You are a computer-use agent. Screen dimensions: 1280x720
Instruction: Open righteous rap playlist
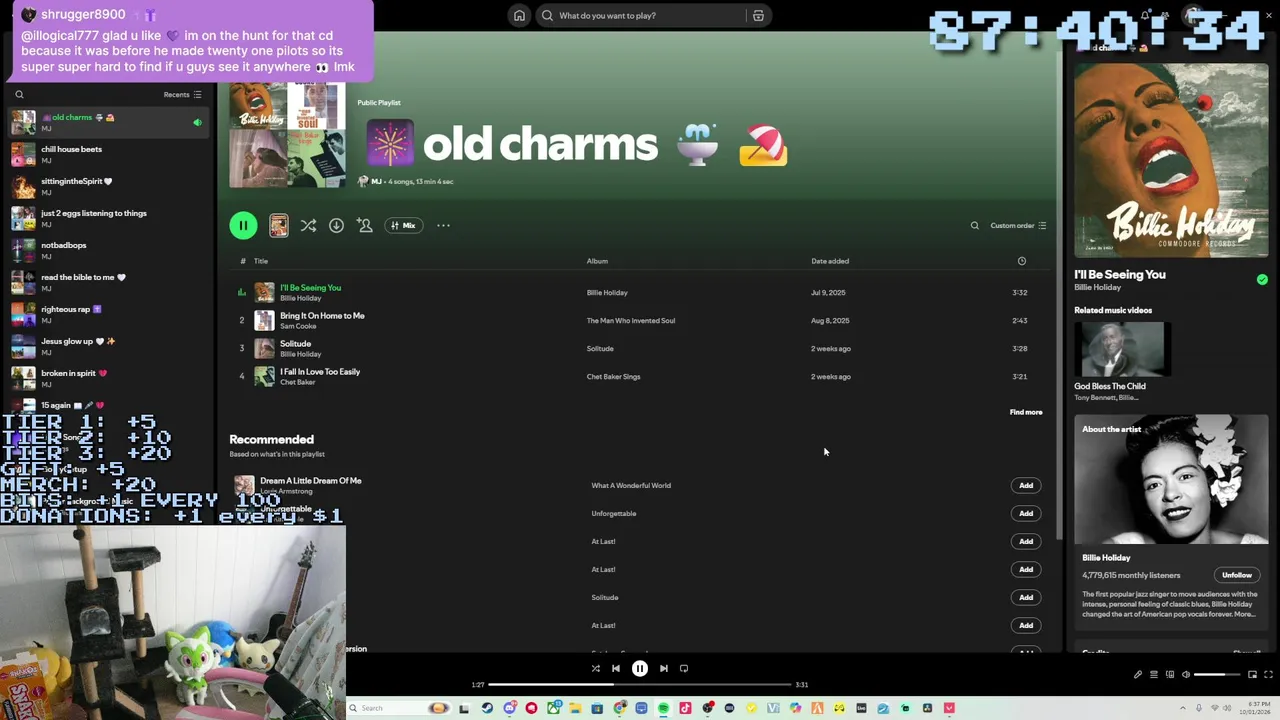point(108,314)
